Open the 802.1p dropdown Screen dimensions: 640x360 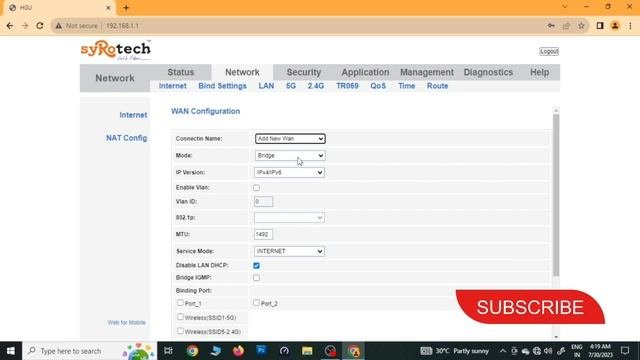point(289,218)
